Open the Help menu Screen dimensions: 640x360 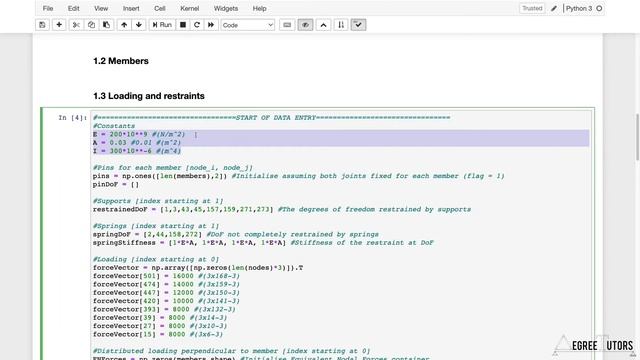point(259,8)
